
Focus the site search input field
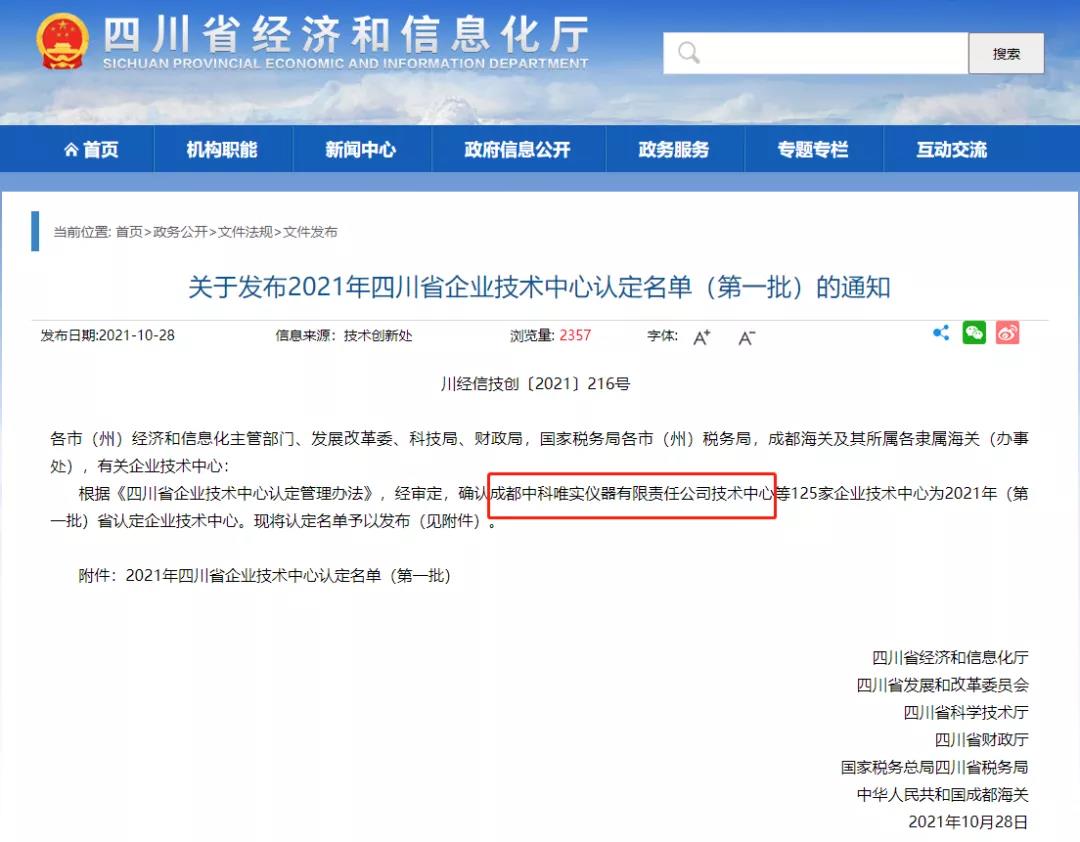click(816, 53)
